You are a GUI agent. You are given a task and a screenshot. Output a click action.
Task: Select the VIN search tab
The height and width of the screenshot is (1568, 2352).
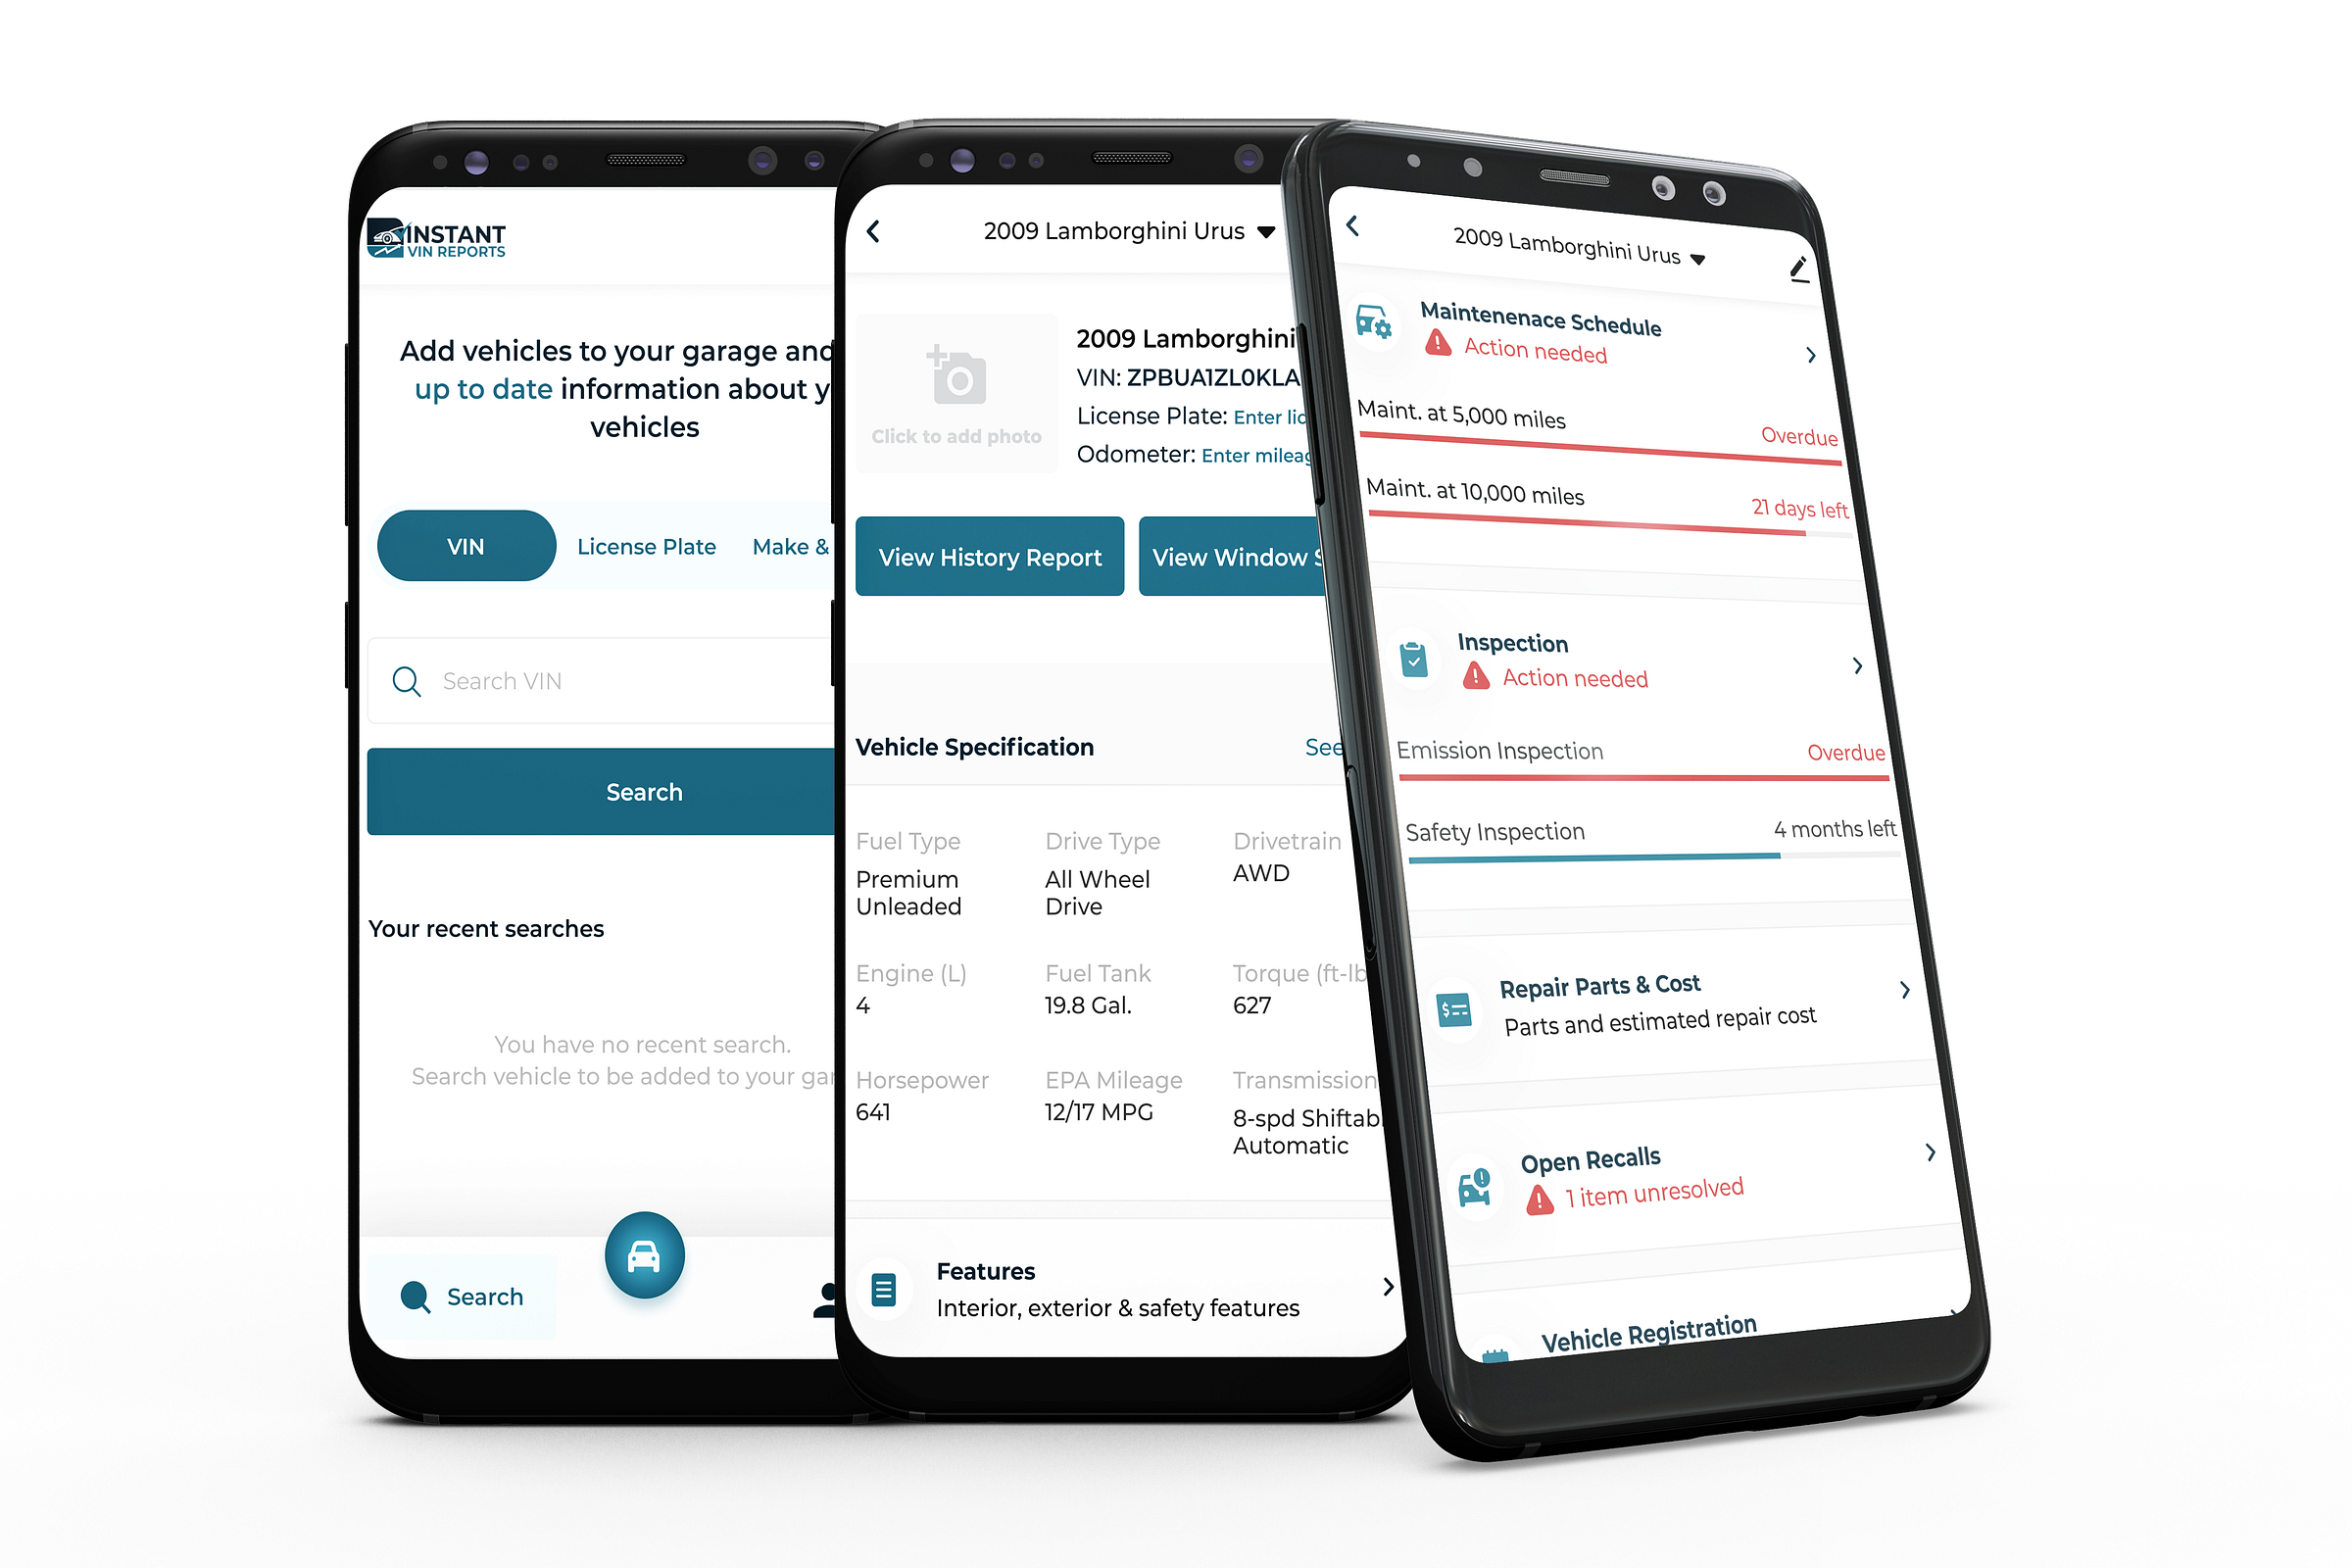(x=462, y=546)
